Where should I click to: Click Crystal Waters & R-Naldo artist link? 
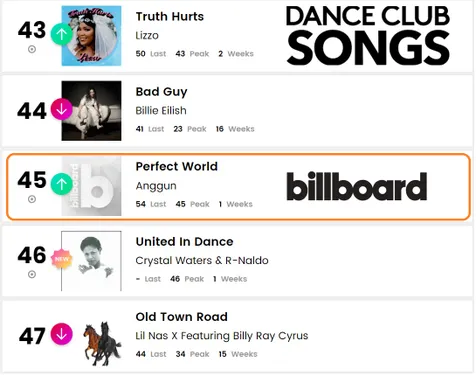[202, 260]
